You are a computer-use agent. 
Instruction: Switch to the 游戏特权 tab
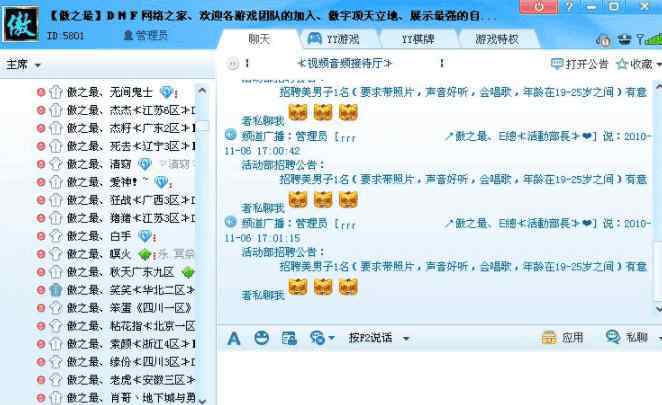click(x=496, y=39)
